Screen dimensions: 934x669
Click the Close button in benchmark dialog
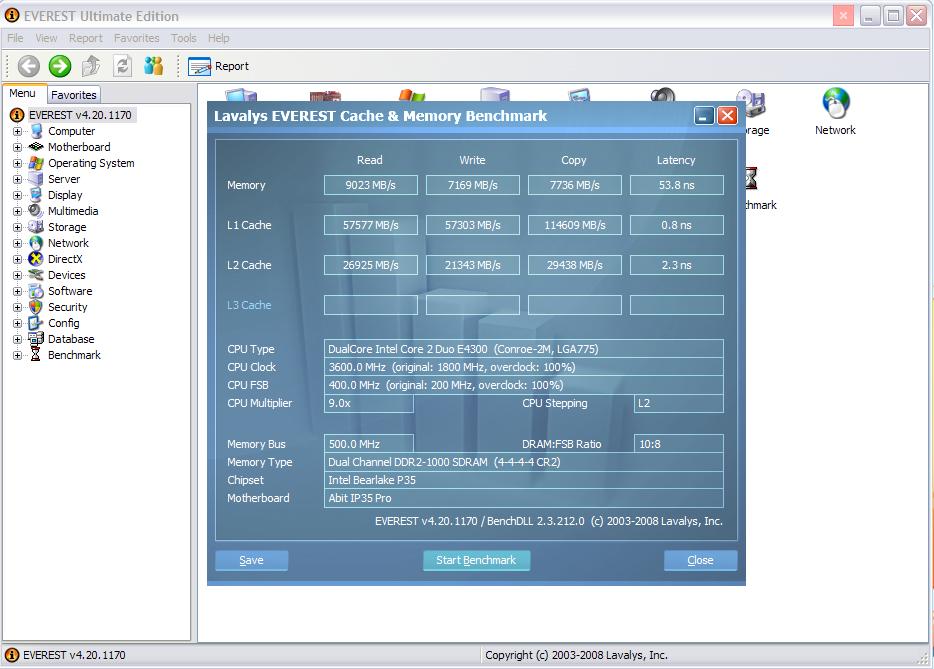coord(700,561)
